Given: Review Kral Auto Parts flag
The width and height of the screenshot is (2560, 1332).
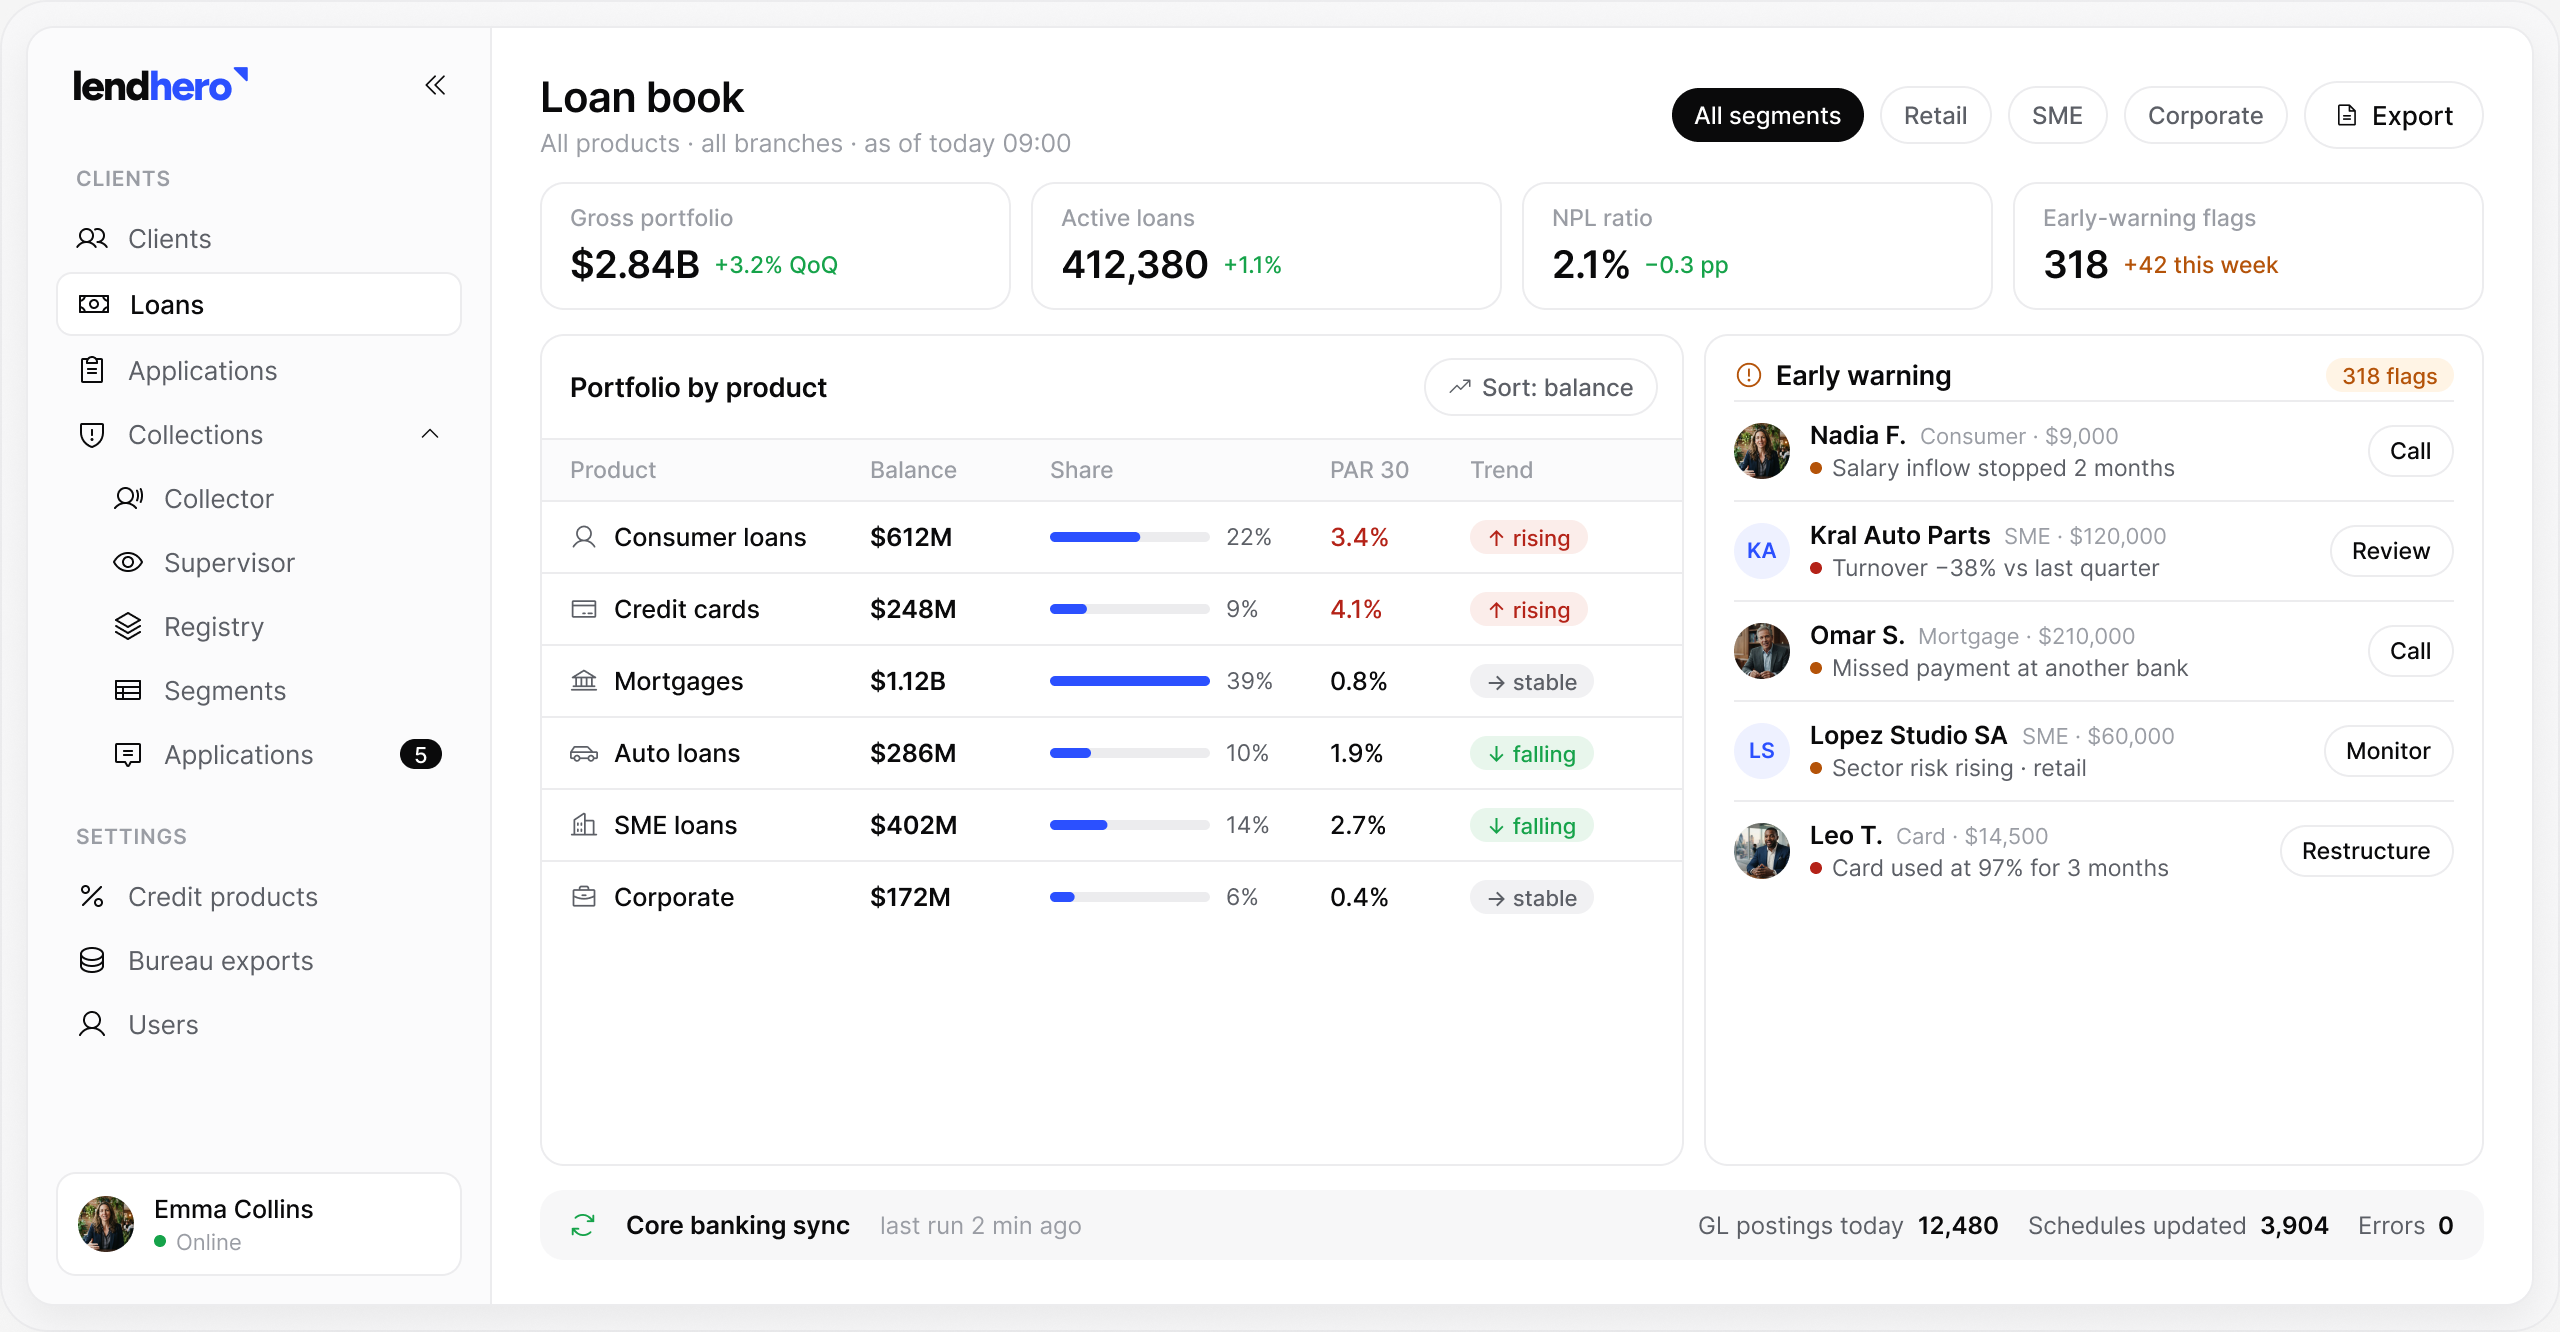Looking at the screenshot, I should [2391, 551].
